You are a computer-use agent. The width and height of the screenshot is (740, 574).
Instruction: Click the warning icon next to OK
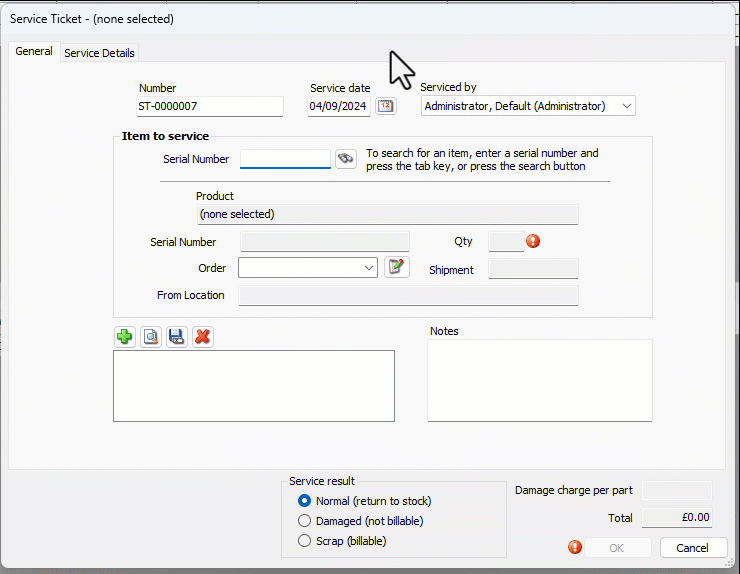575,547
